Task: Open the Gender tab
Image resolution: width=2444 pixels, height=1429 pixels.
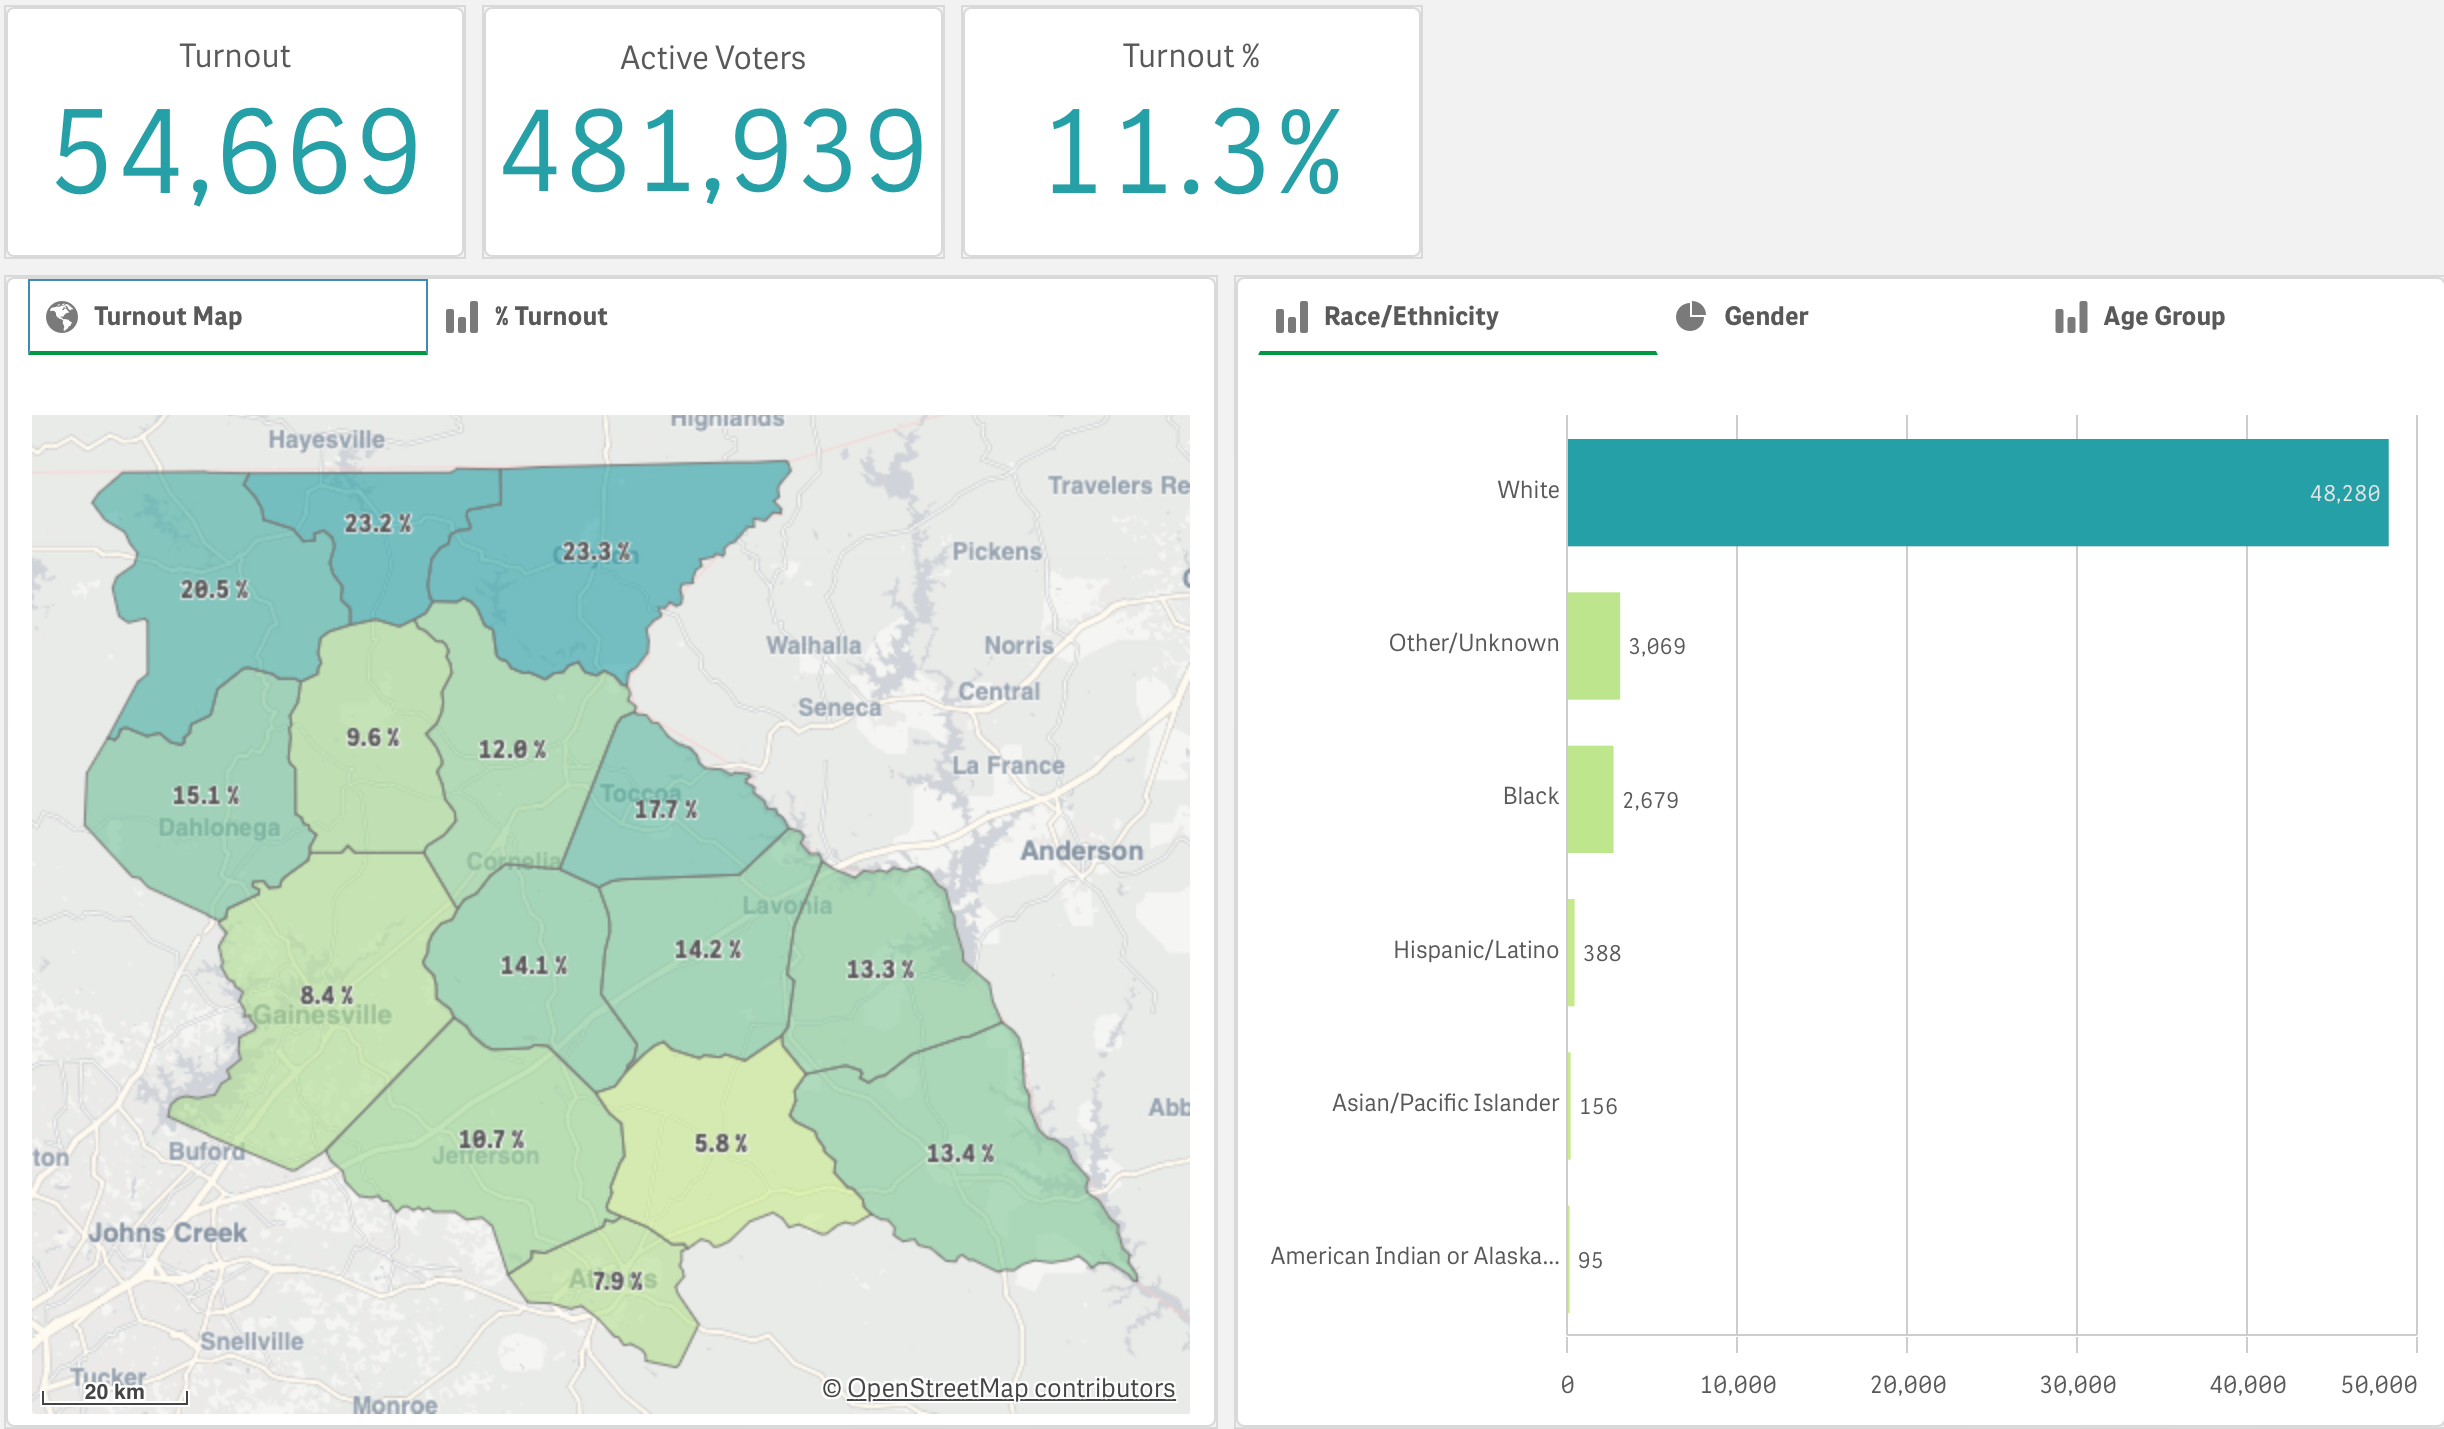Action: point(1765,317)
